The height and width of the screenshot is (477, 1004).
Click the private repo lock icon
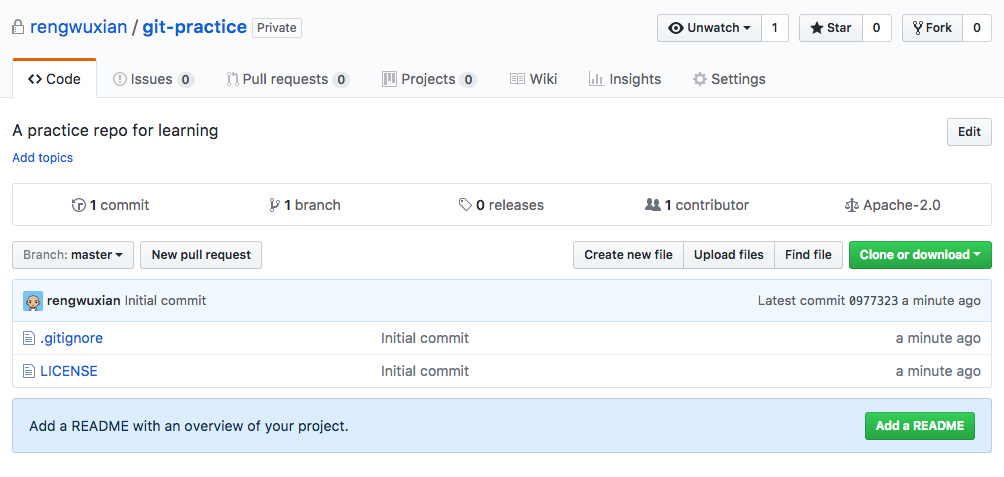point(18,28)
